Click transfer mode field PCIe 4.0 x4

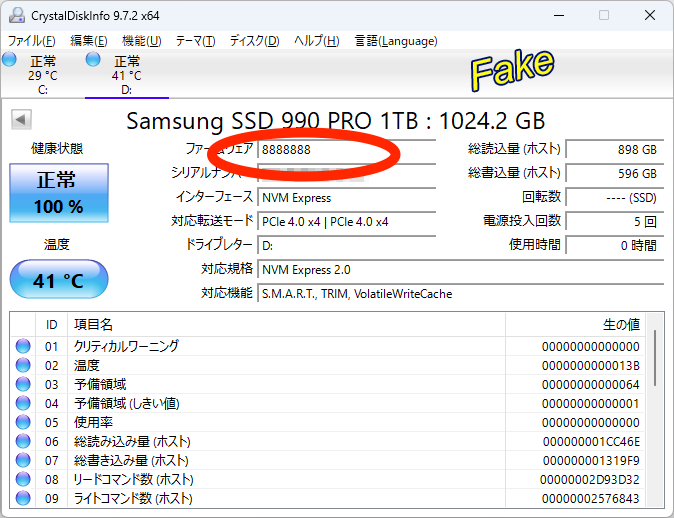click(346, 222)
